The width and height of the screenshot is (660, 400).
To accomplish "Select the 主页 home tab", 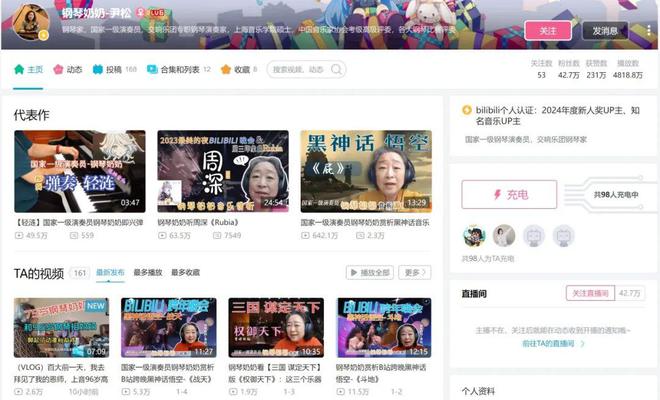I will coord(29,69).
